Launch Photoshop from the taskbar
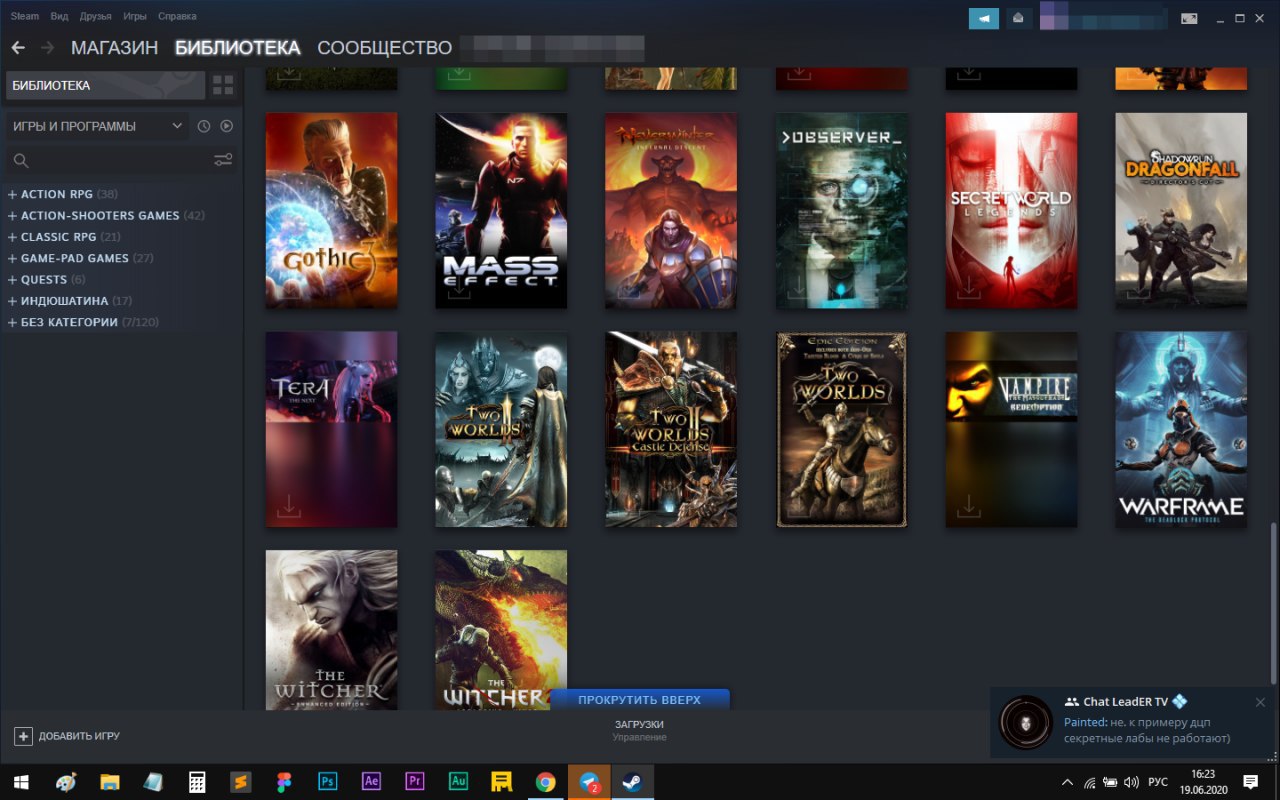Screen dimensions: 1280x800 pos(327,781)
